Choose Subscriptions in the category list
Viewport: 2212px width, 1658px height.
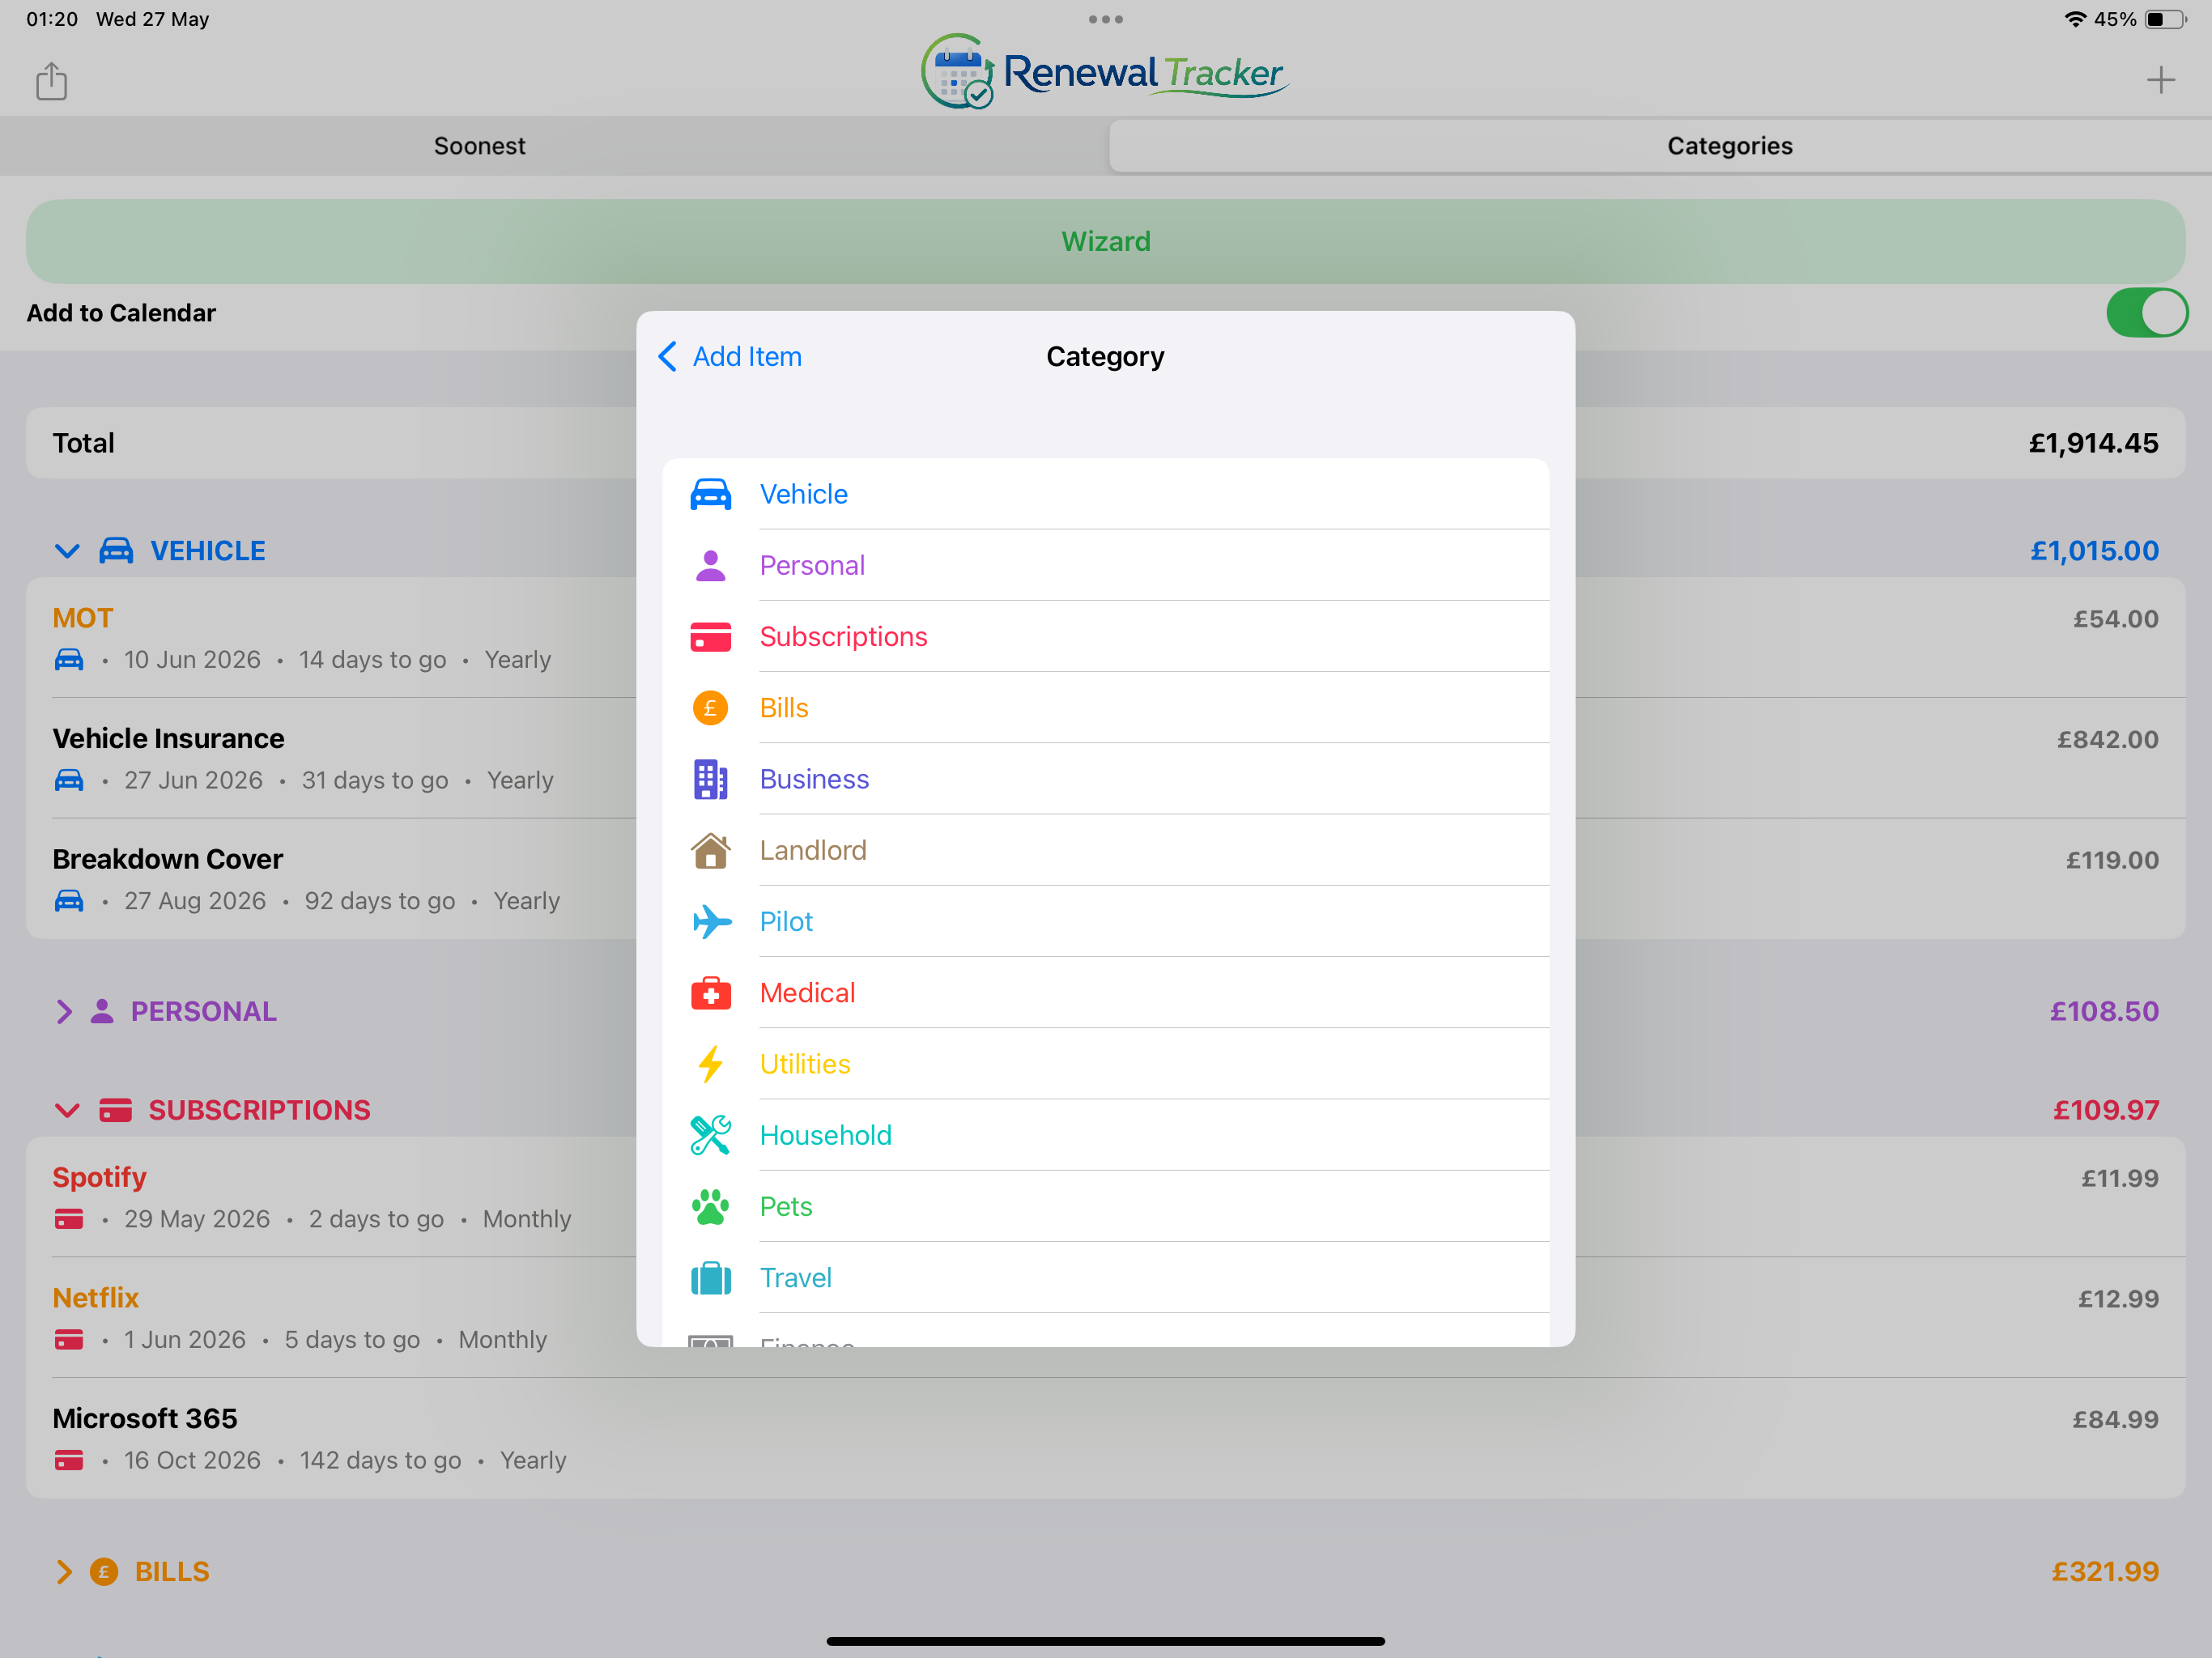point(1105,637)
